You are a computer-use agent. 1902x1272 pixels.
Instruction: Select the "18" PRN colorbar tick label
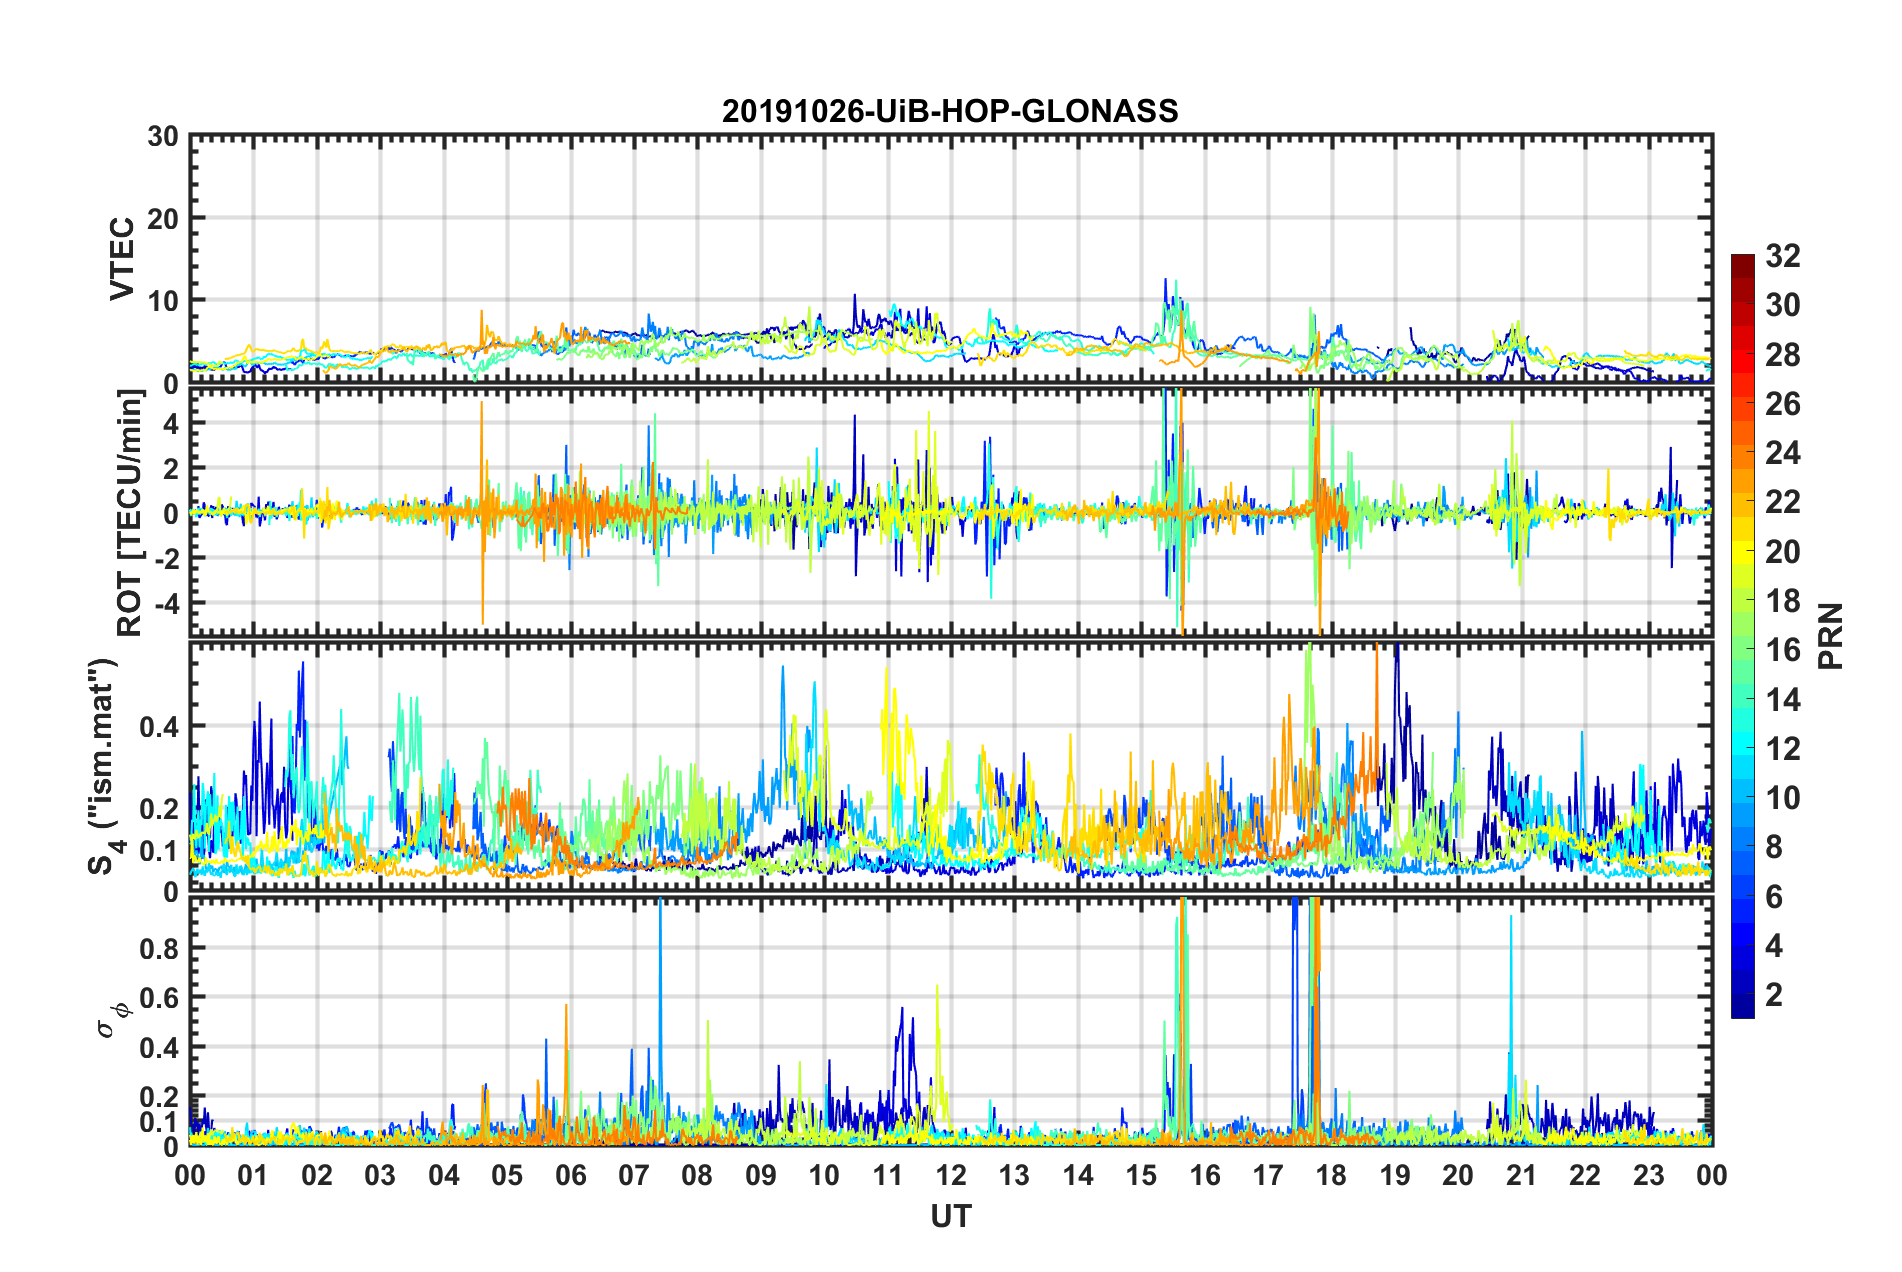1782,601
